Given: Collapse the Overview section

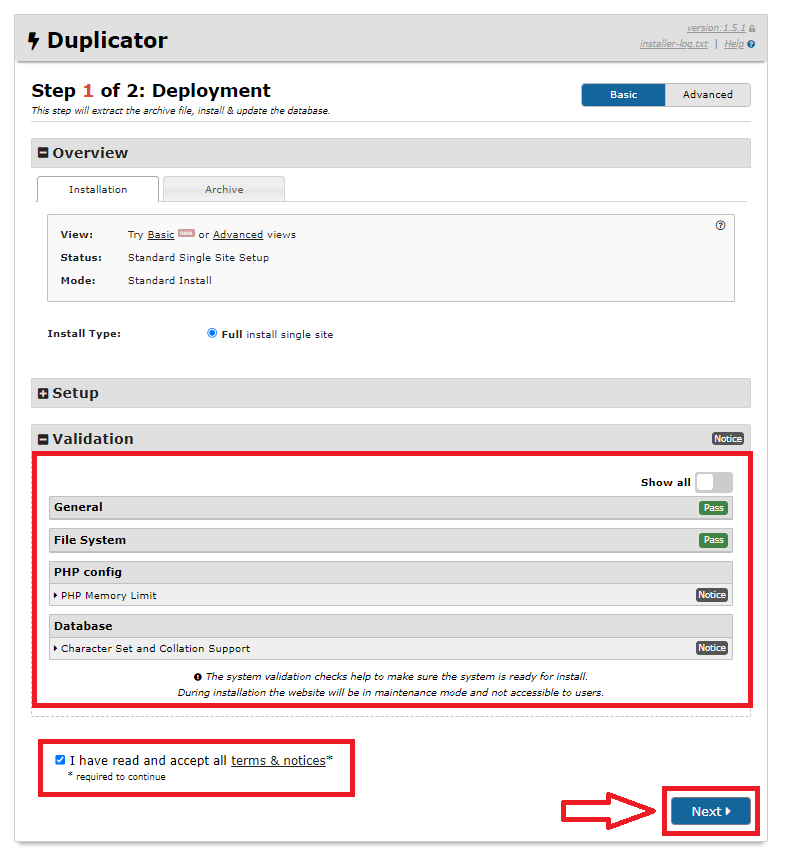Looking at the screenshot, I should tap(43, 153).
